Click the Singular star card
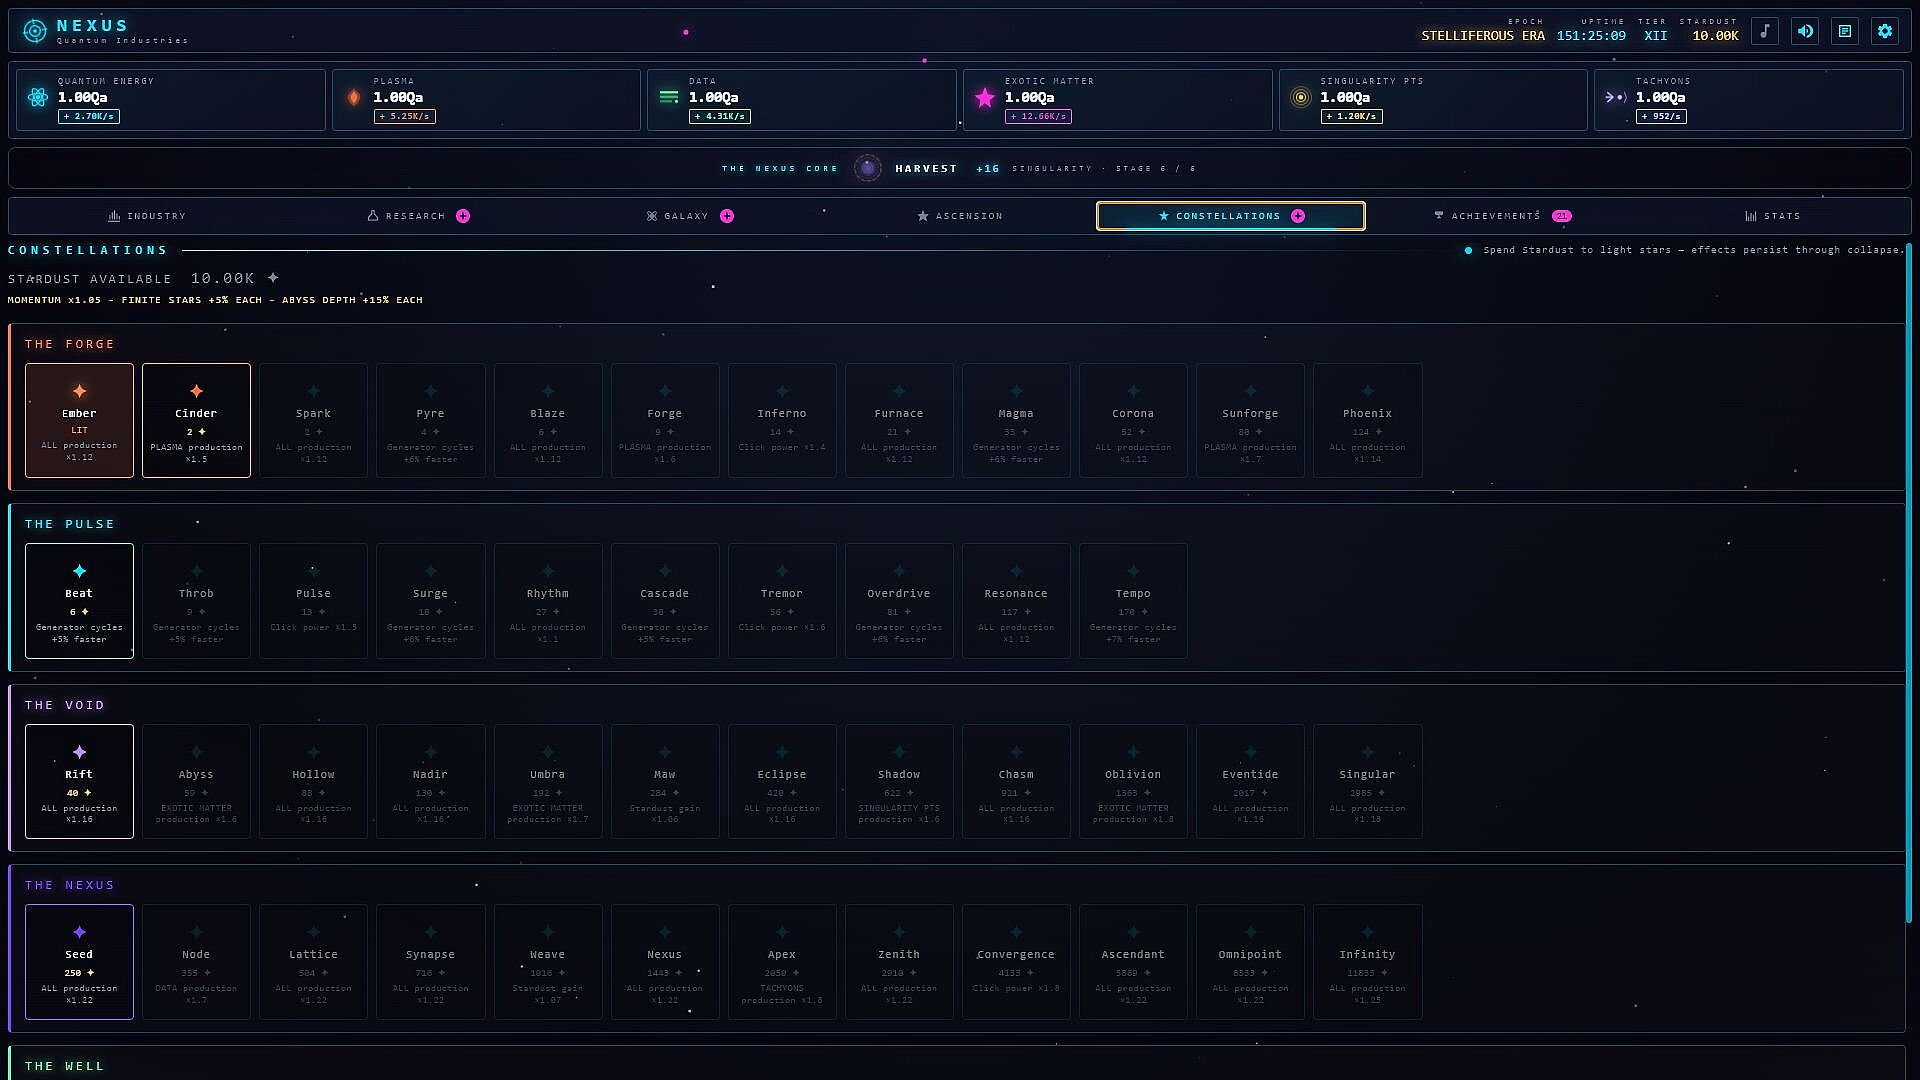1920x1080 pixels. tap(1367, 781)
